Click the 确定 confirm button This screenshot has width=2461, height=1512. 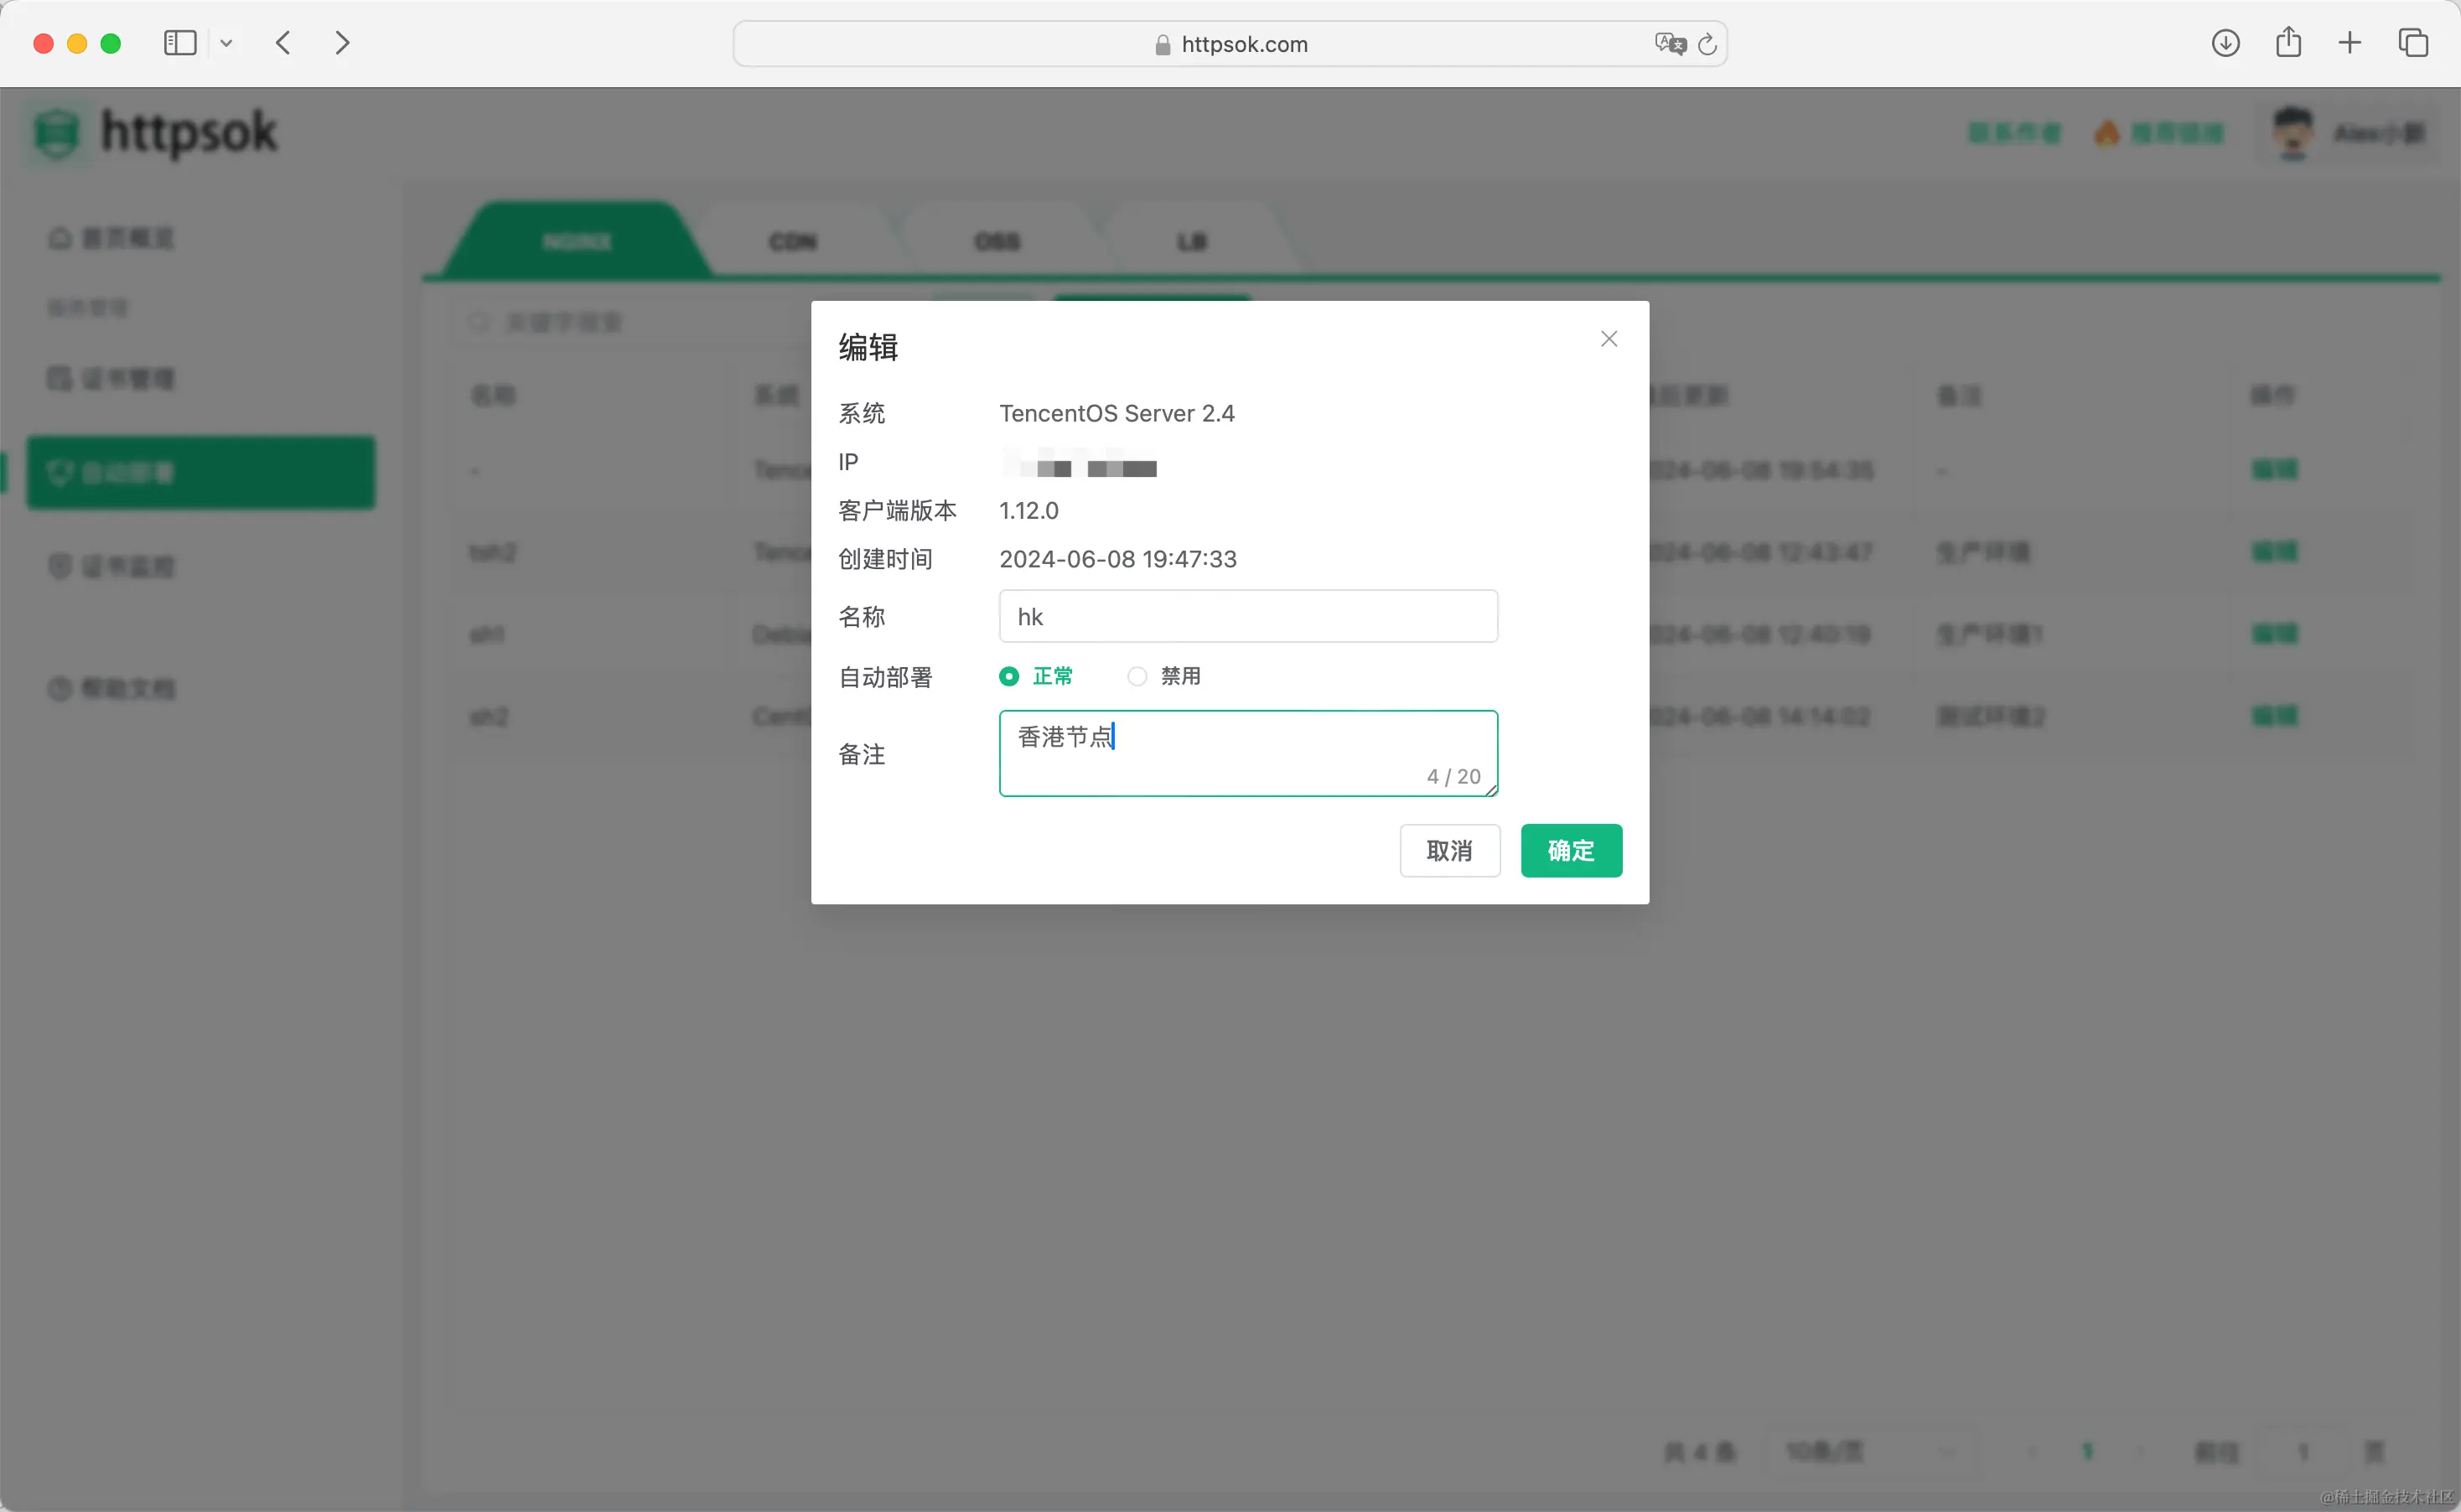(x=1570, y=851)
